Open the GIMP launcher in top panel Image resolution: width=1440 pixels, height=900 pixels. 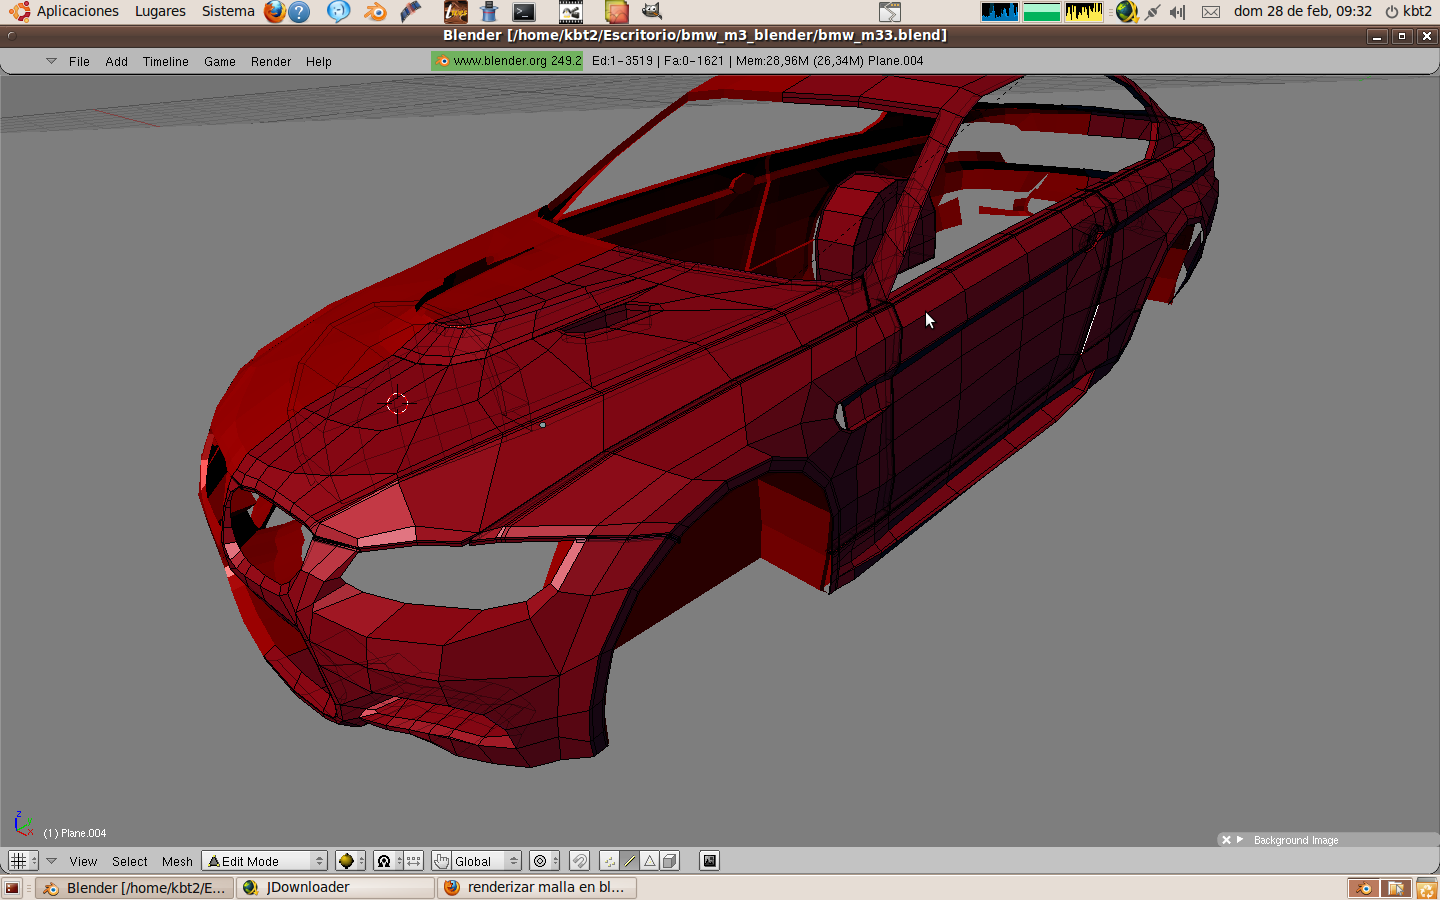651,11
